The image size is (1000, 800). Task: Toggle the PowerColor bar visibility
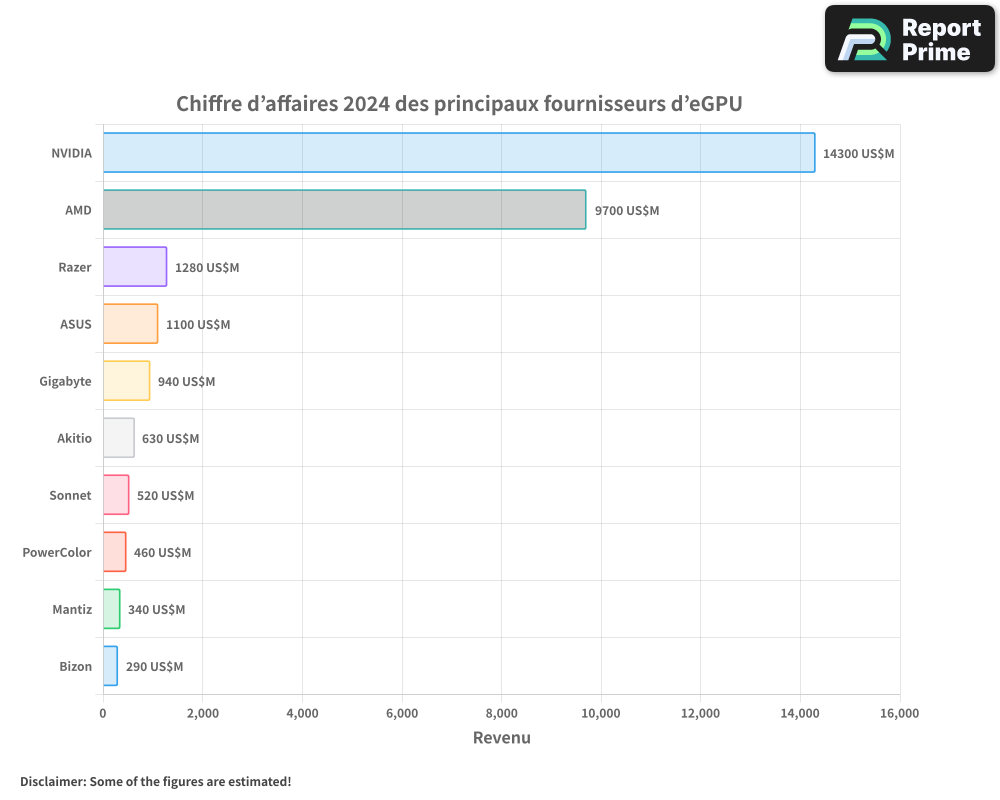coord(114,552)
